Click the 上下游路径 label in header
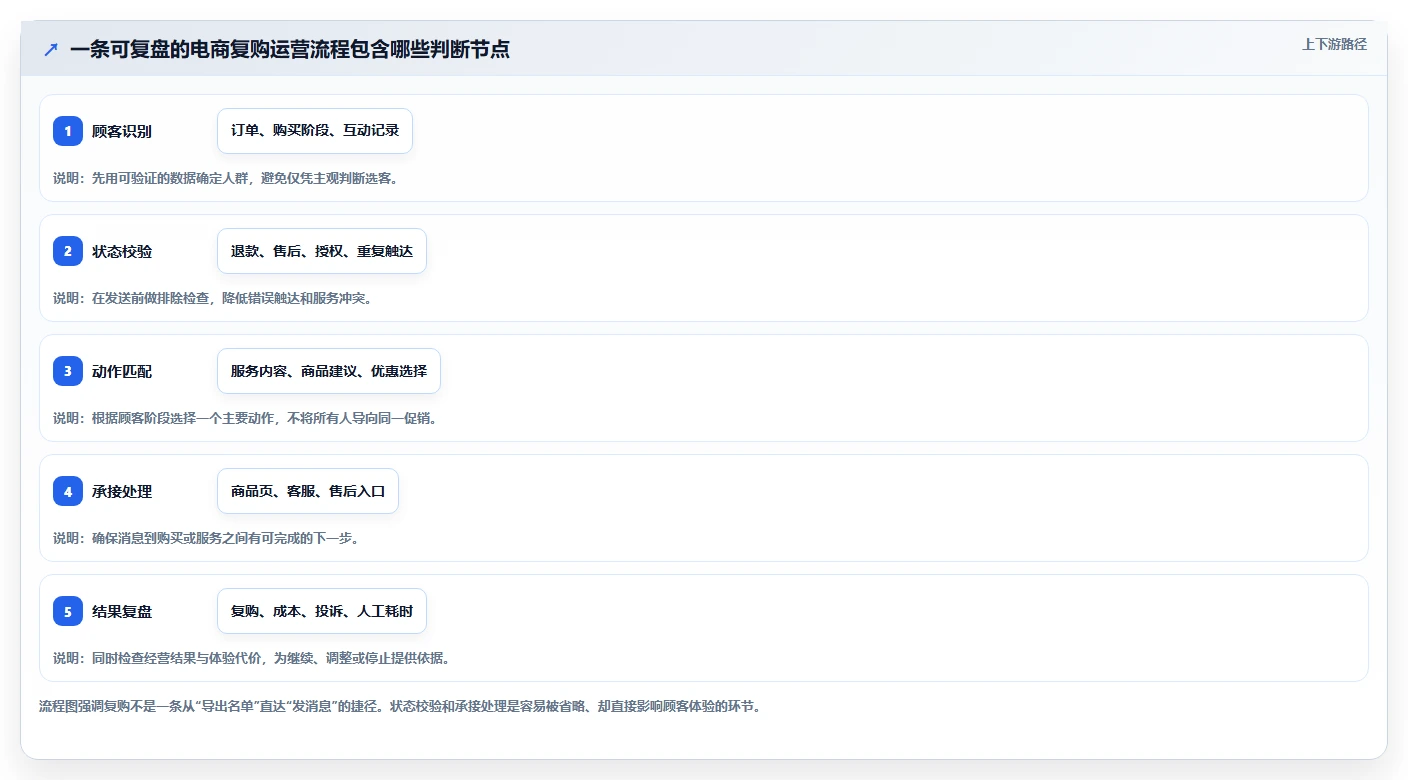 pos(1334,44)
